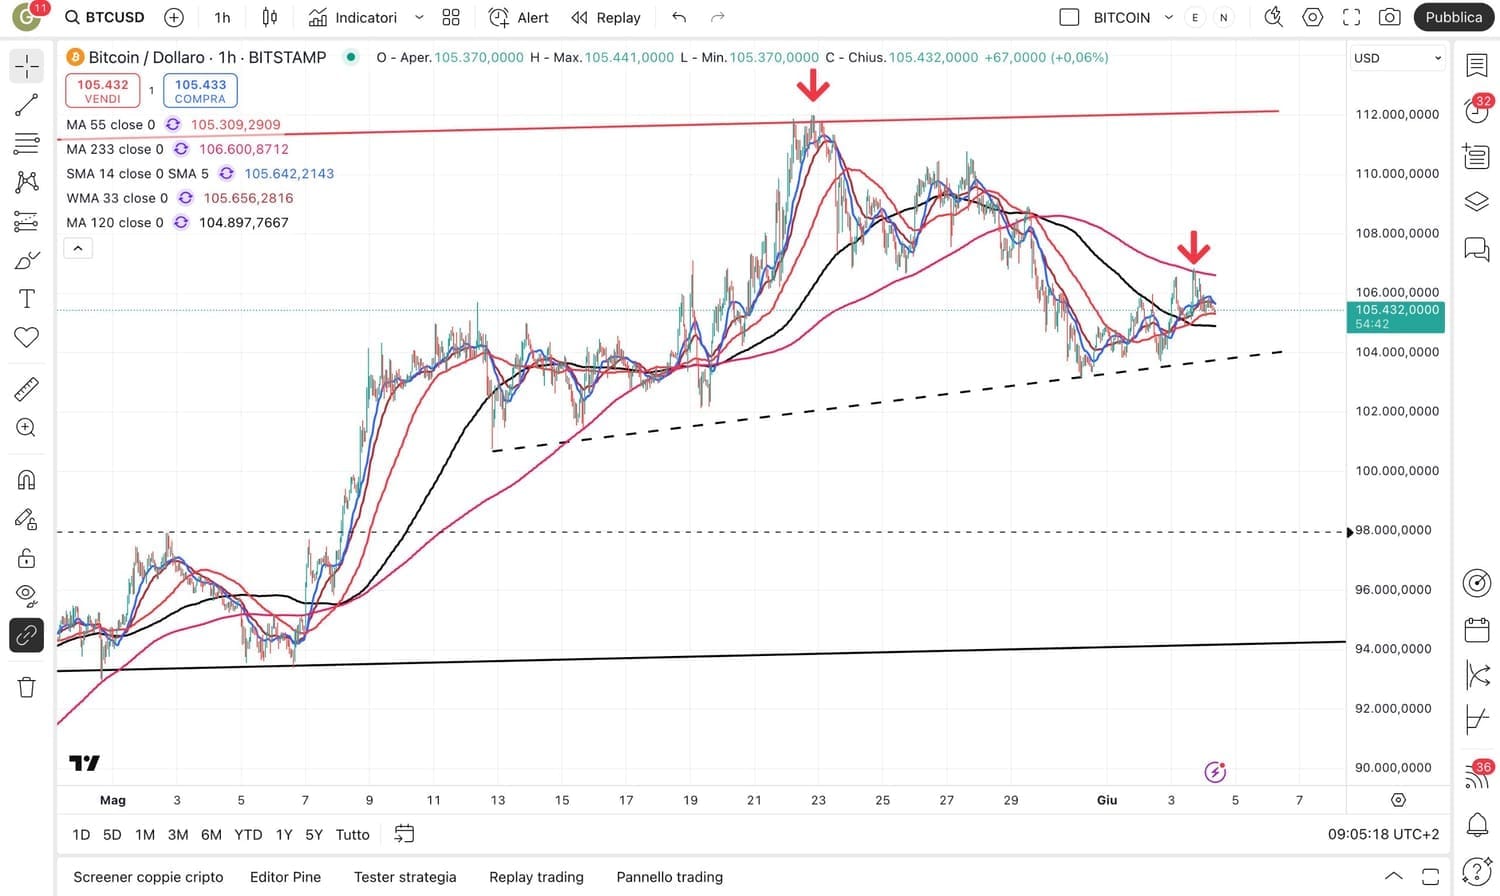
Task: Expand the indicators favorites dropdown arrow
Action: point(419,17)
